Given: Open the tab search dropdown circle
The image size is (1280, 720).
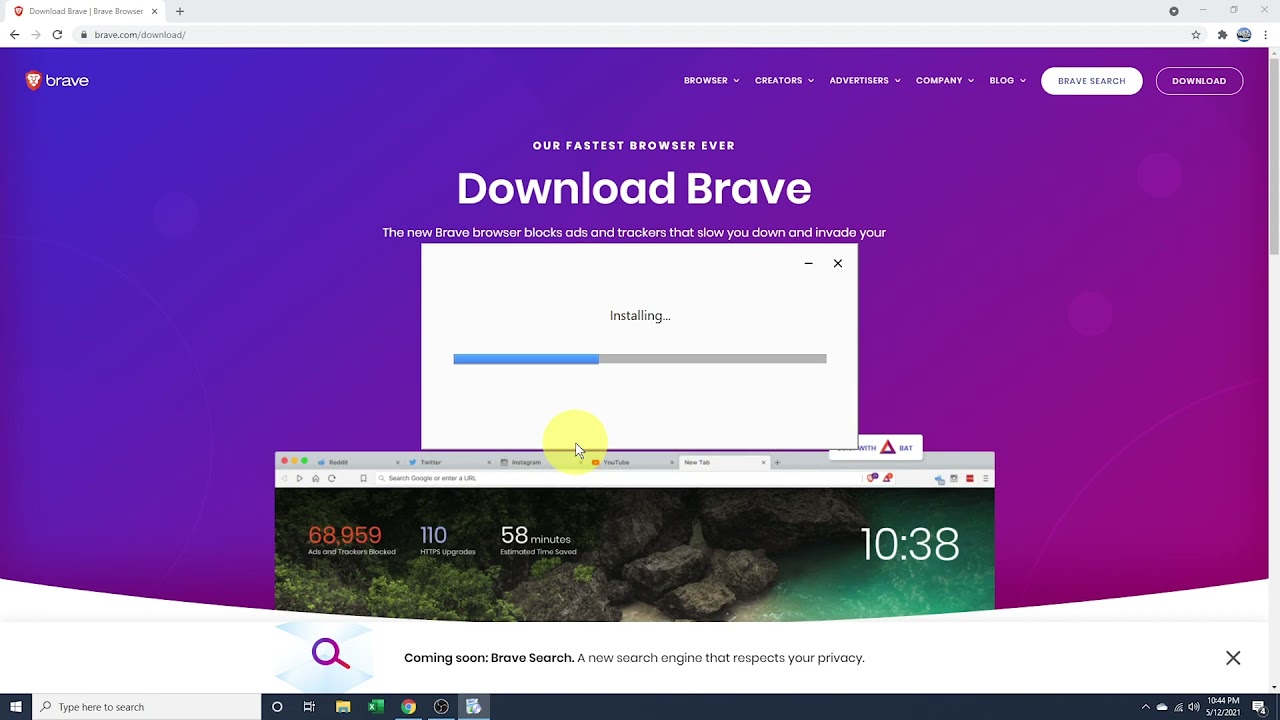Looking at the screenshot, I should [x=1174, y=11].
